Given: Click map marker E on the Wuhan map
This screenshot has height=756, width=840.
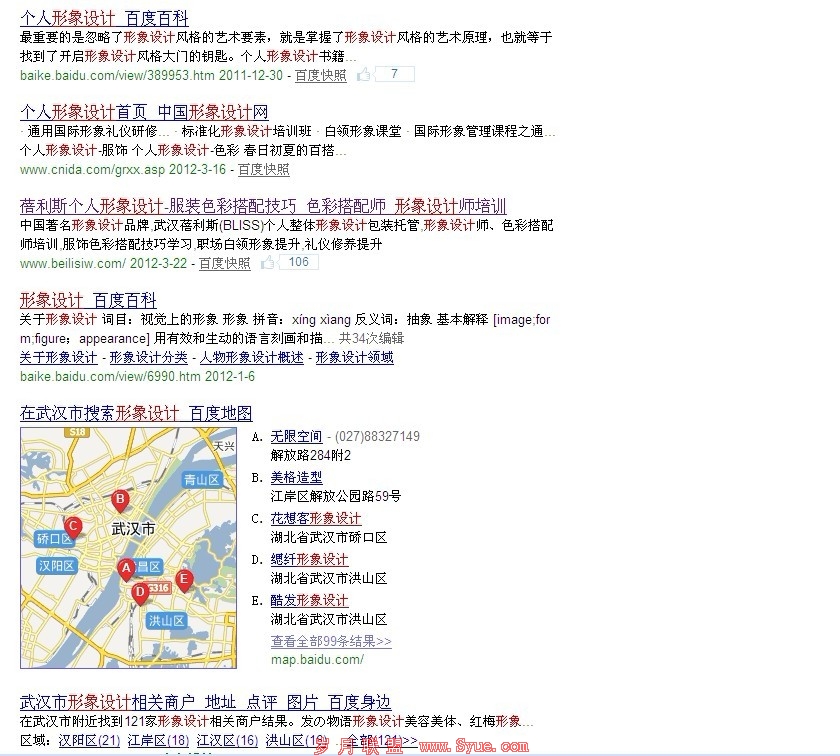Looking at the screenshot, I should pyautogui.click(x=184, y=580).
